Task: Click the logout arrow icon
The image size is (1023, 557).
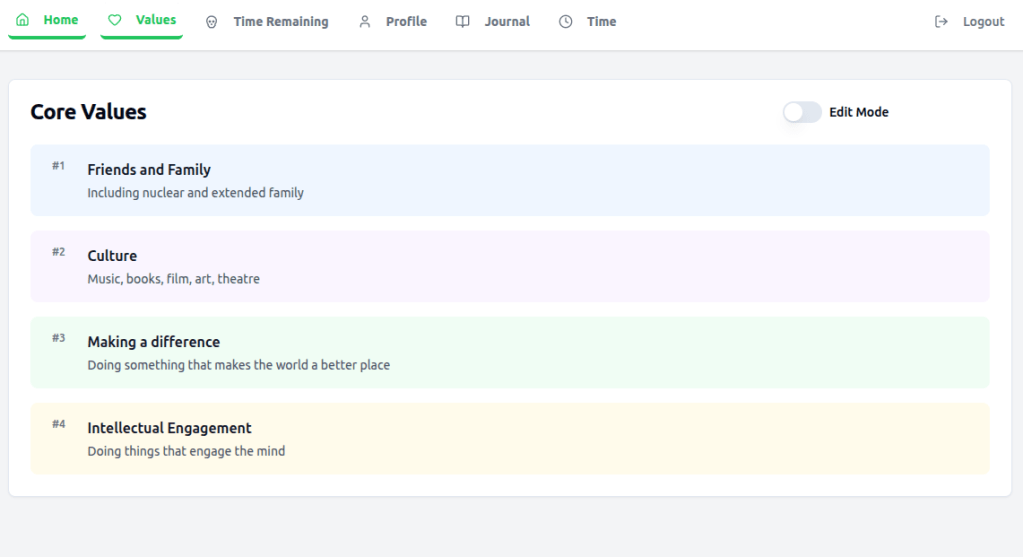Action: tap(941, 22)
